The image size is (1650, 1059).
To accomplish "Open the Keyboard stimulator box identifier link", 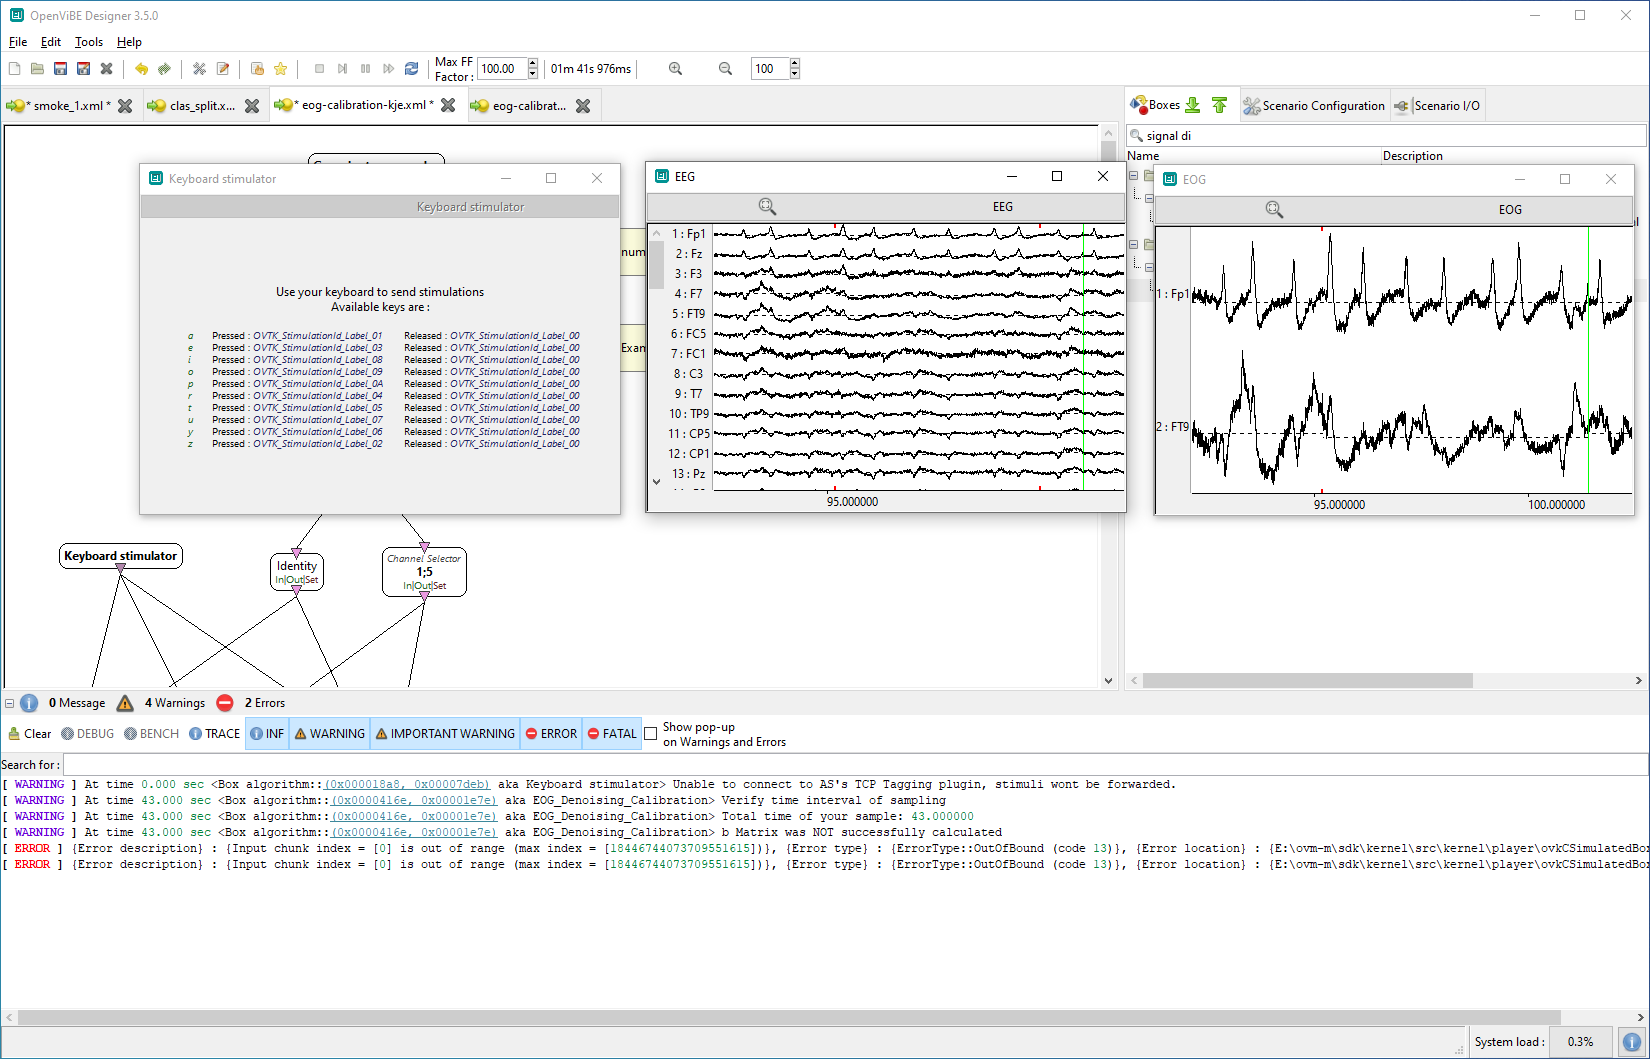I will click(x=407, y=785).
